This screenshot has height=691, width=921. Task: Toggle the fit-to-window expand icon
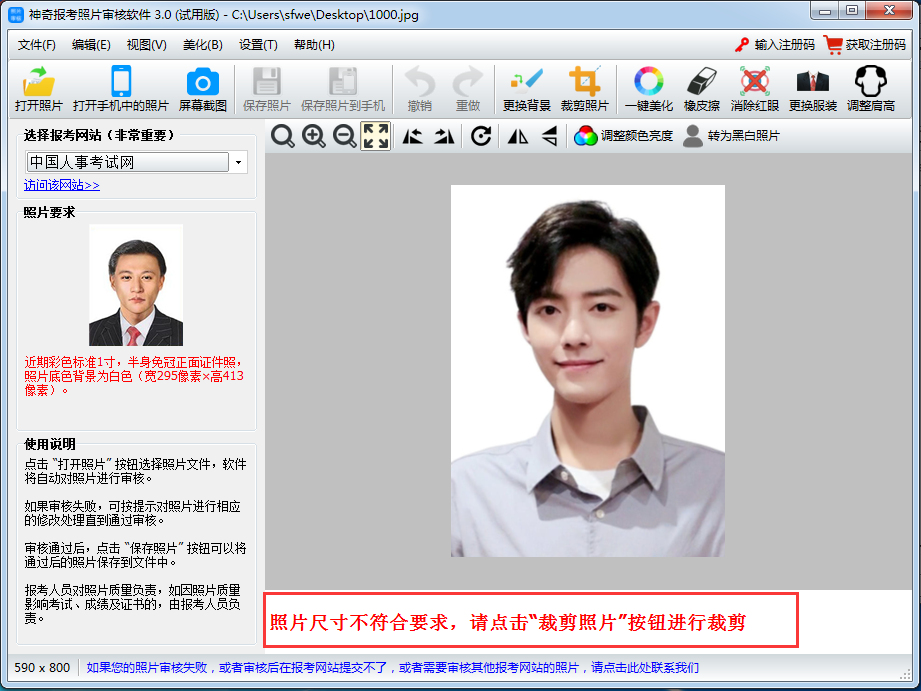375,136
